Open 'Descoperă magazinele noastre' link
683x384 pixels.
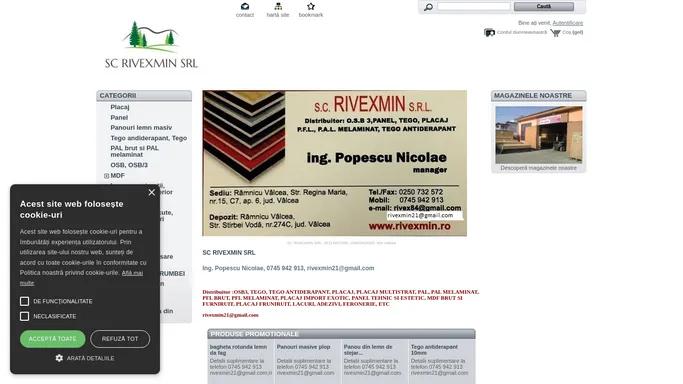pos(538,168)
